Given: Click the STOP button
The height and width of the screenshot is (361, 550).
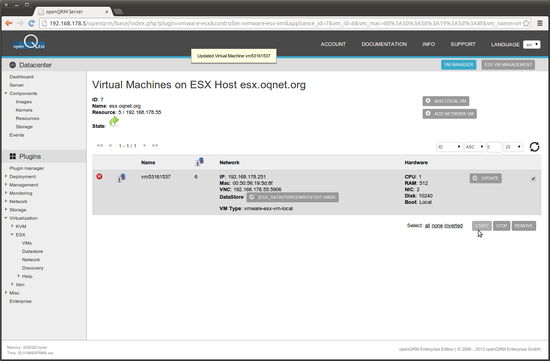Looking at the screenshot, I should coord(501,226).
